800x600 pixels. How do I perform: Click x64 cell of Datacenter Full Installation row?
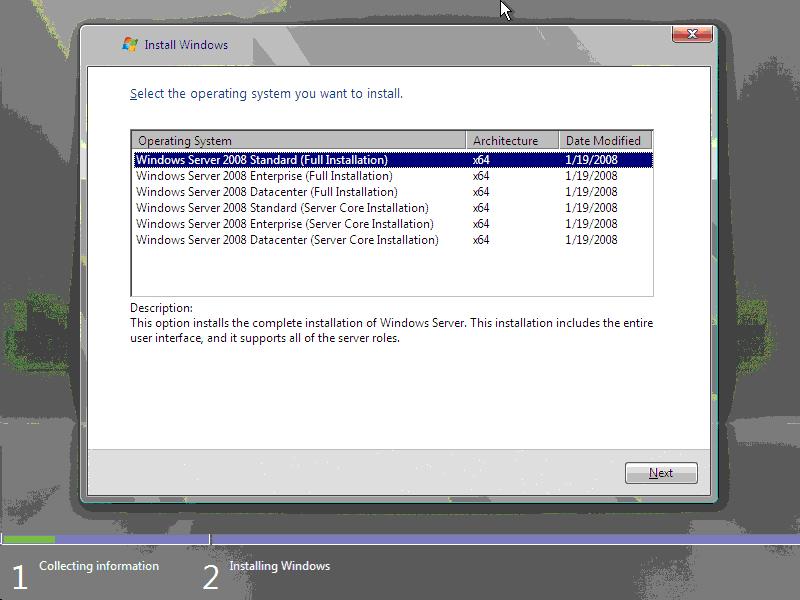tap(481, 192)
